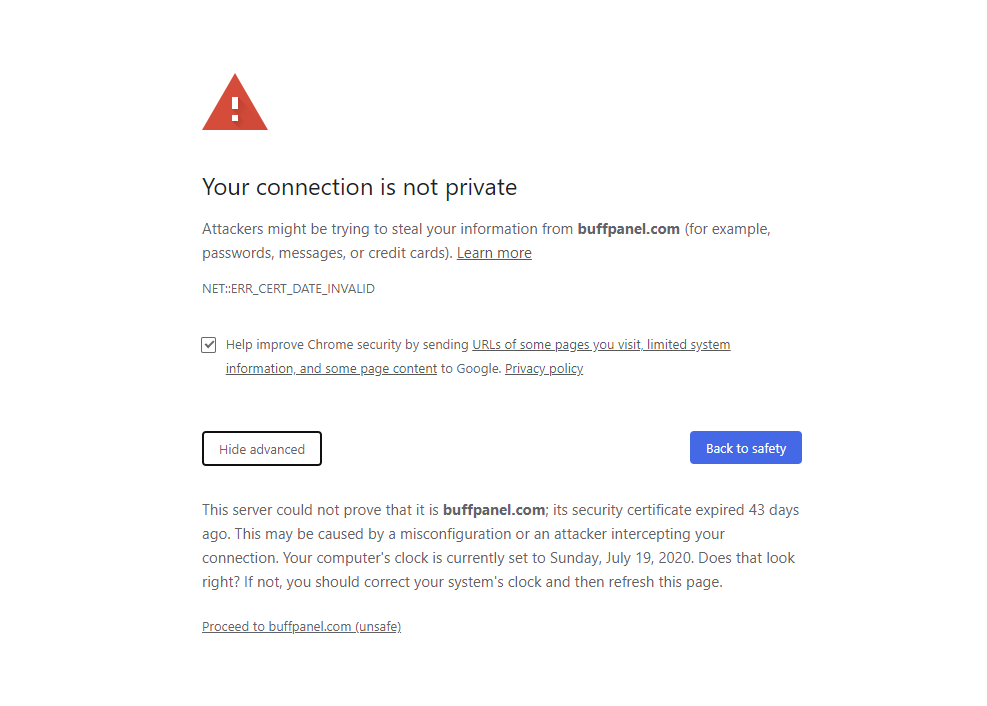Collapse details with Hide advanced button
This screenshot has width=987, height=706.
coord(262,449)
